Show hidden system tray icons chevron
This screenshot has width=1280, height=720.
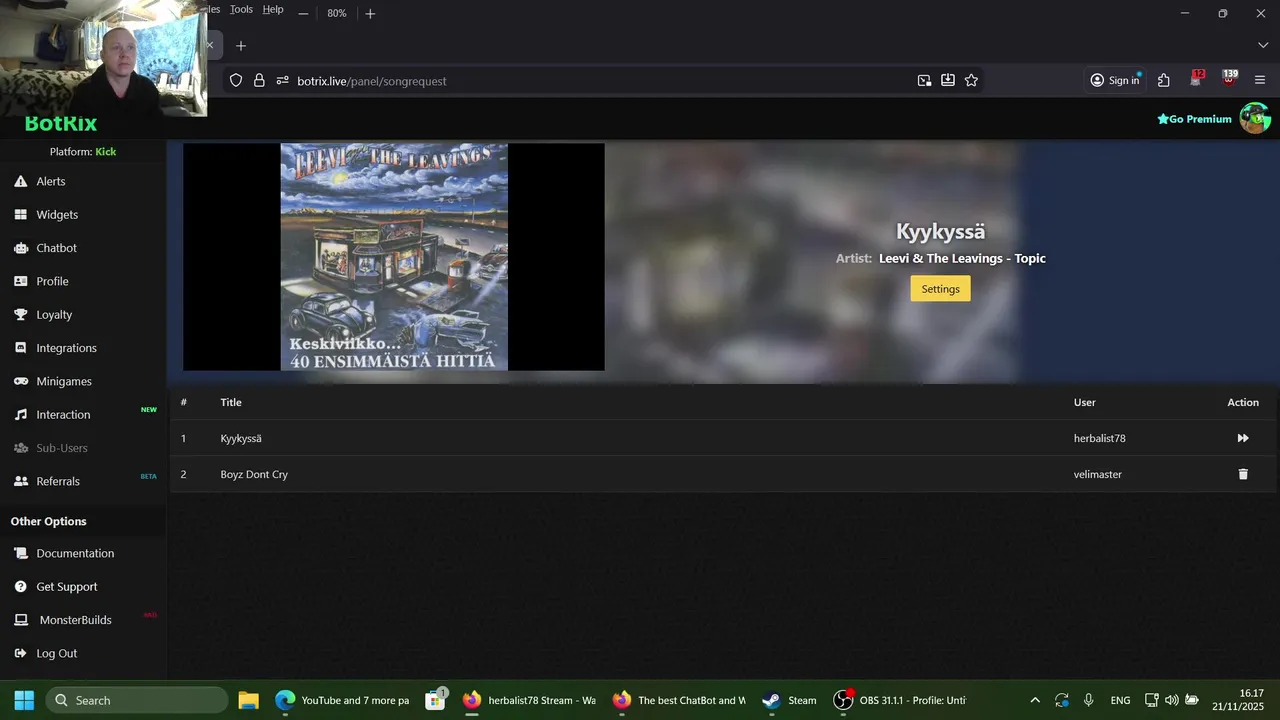point(1034,700)
